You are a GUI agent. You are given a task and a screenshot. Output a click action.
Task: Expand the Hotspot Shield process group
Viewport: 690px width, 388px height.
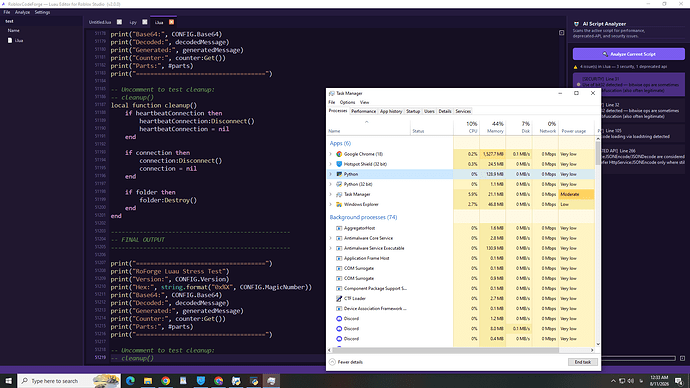coord(330,164)
